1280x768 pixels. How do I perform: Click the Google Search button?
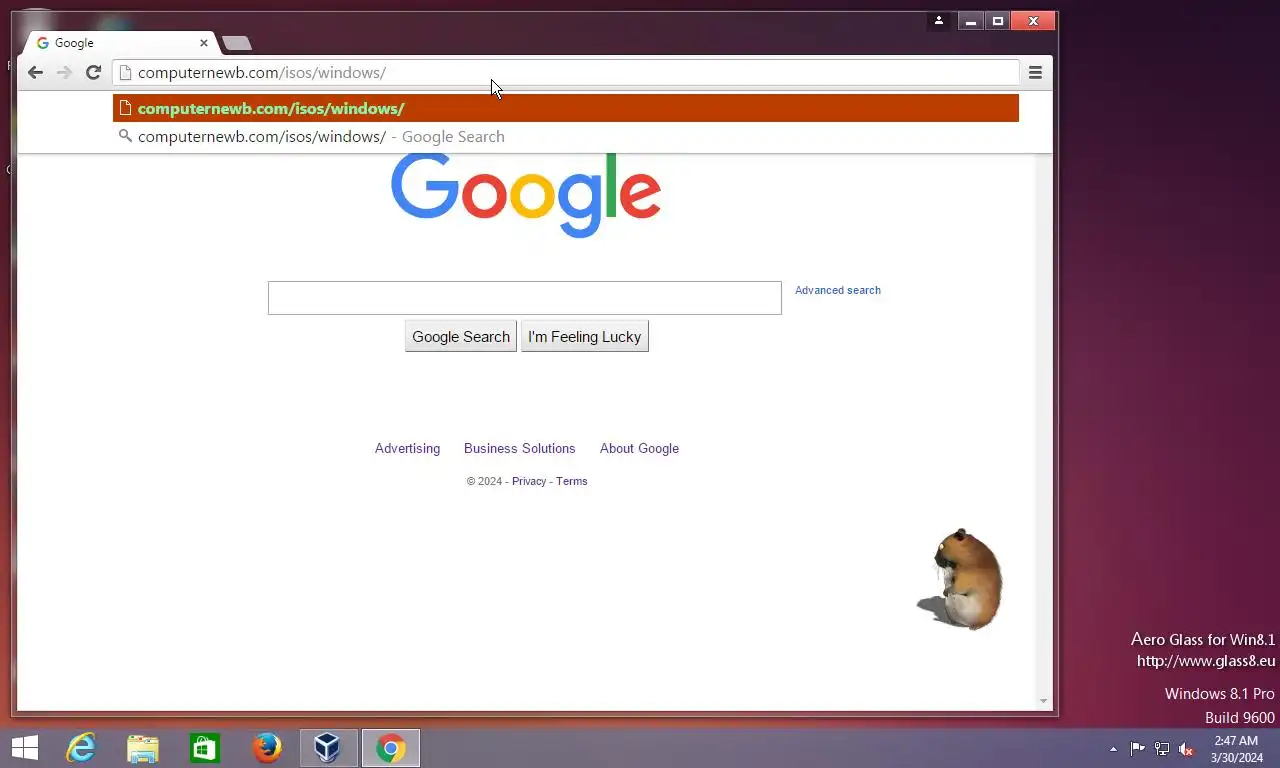pyautogui.click(x=461, y=336)
